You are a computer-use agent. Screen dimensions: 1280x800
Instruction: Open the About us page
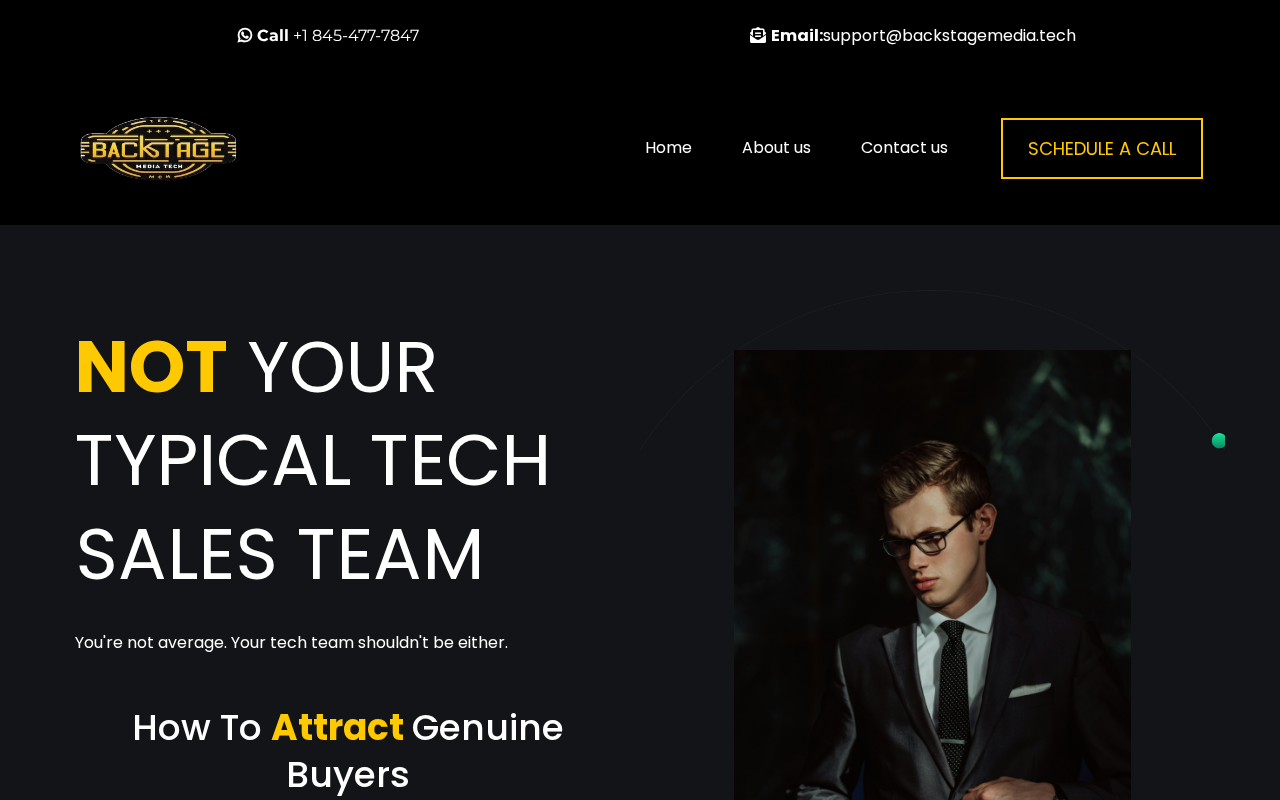click(776, 148)
